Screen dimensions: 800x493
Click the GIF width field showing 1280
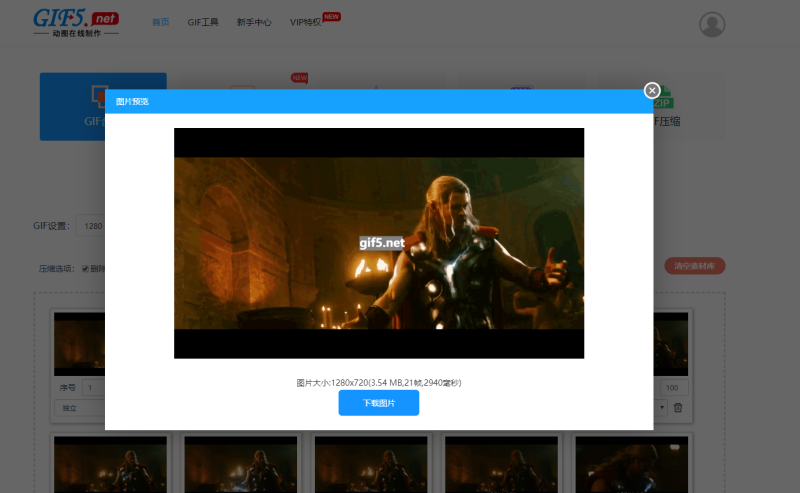[x=91, y=226]
